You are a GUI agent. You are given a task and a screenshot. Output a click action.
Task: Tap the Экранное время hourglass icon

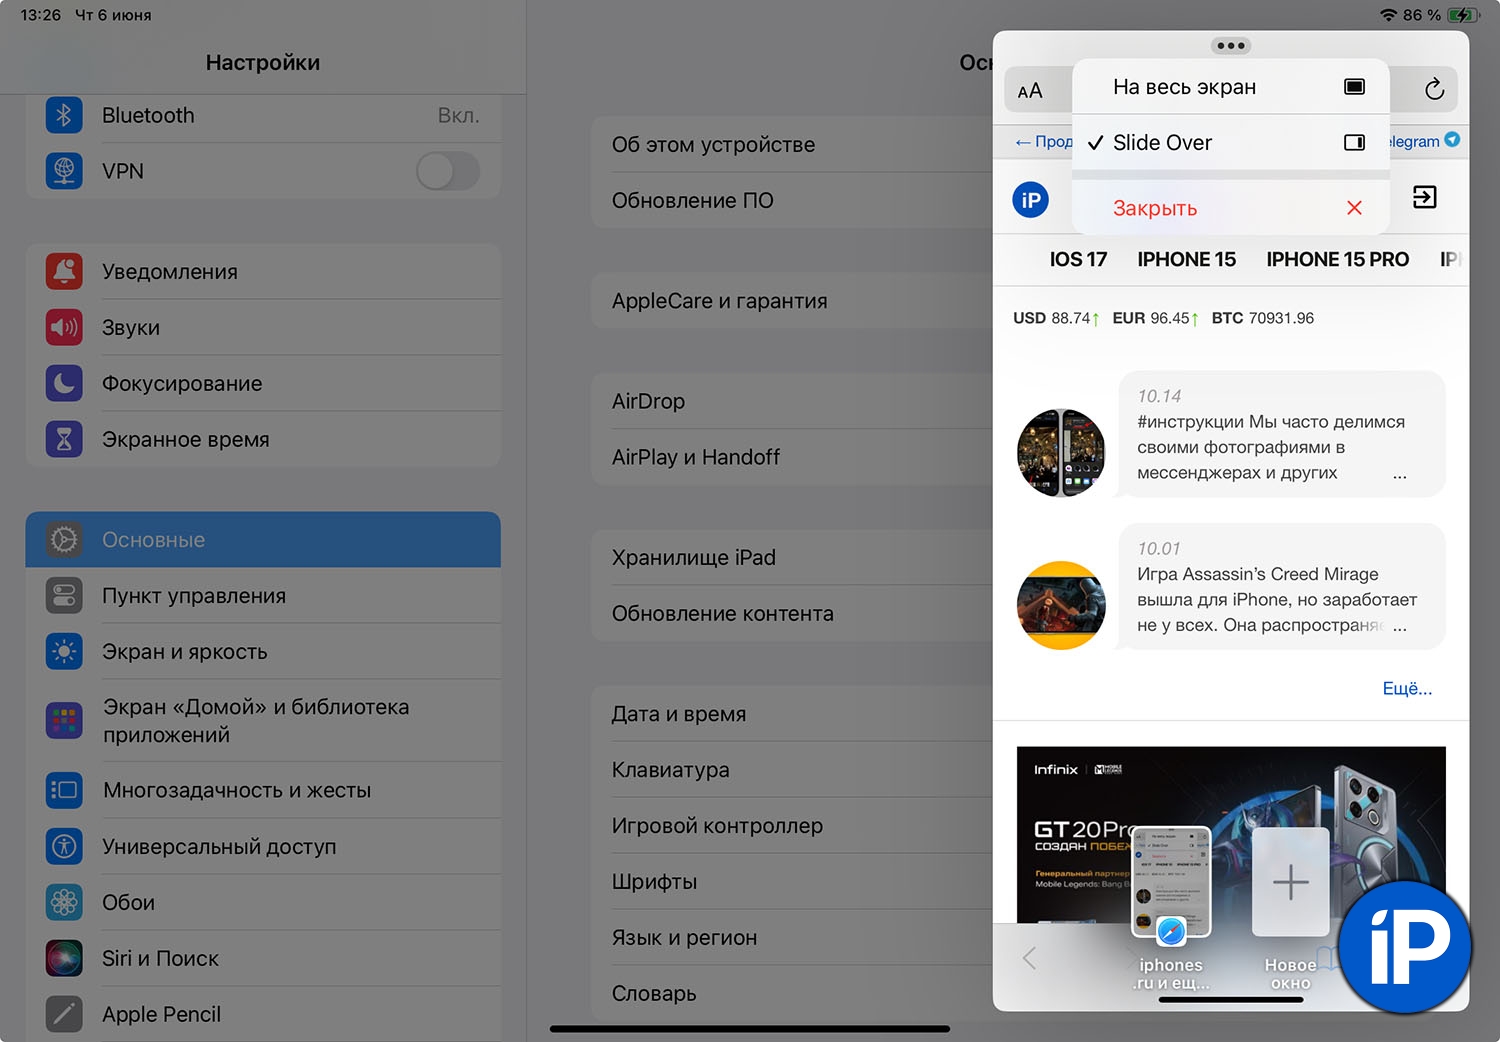64,439
